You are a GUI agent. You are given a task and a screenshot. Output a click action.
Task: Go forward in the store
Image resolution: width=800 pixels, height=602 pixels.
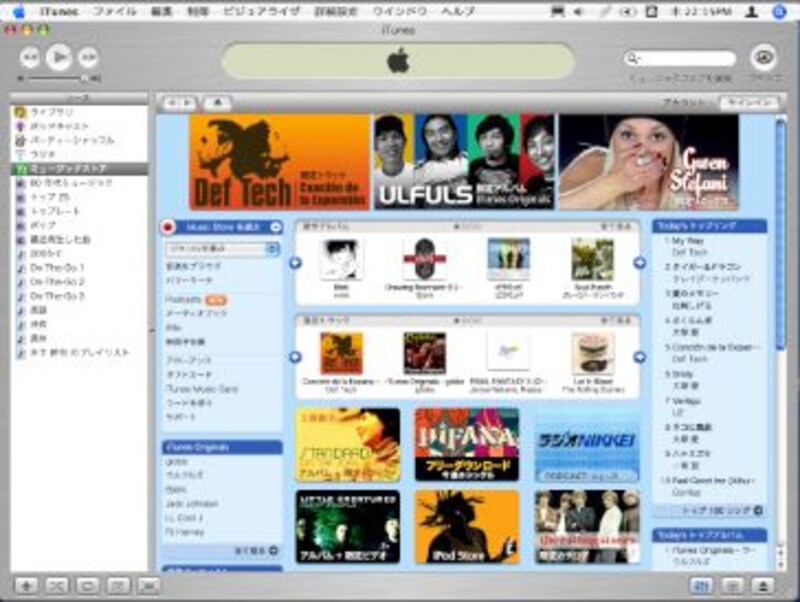(x=188, y=103)
